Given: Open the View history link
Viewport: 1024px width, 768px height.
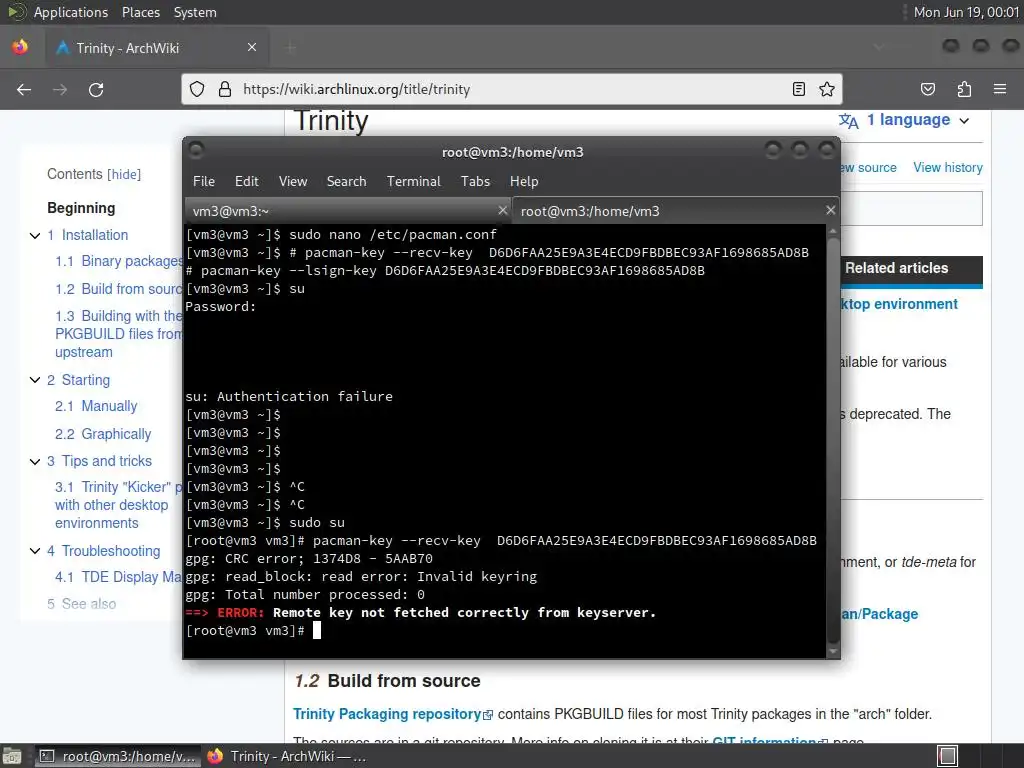Looking at the screenshot, I should click(948, 168).
